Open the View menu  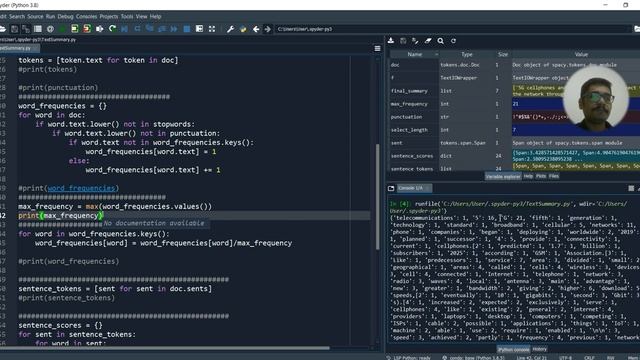tap(141, 16)
